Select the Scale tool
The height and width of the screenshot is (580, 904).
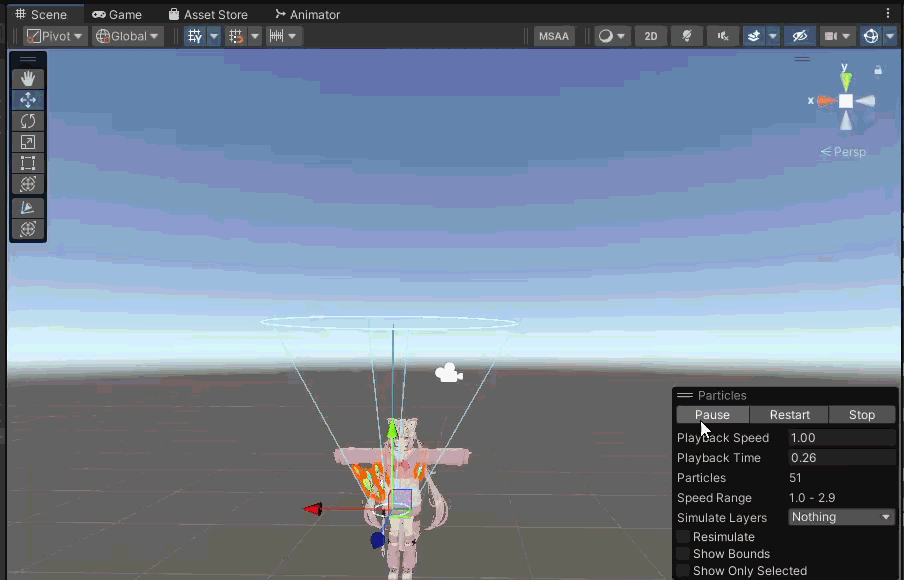pos(28,142)
